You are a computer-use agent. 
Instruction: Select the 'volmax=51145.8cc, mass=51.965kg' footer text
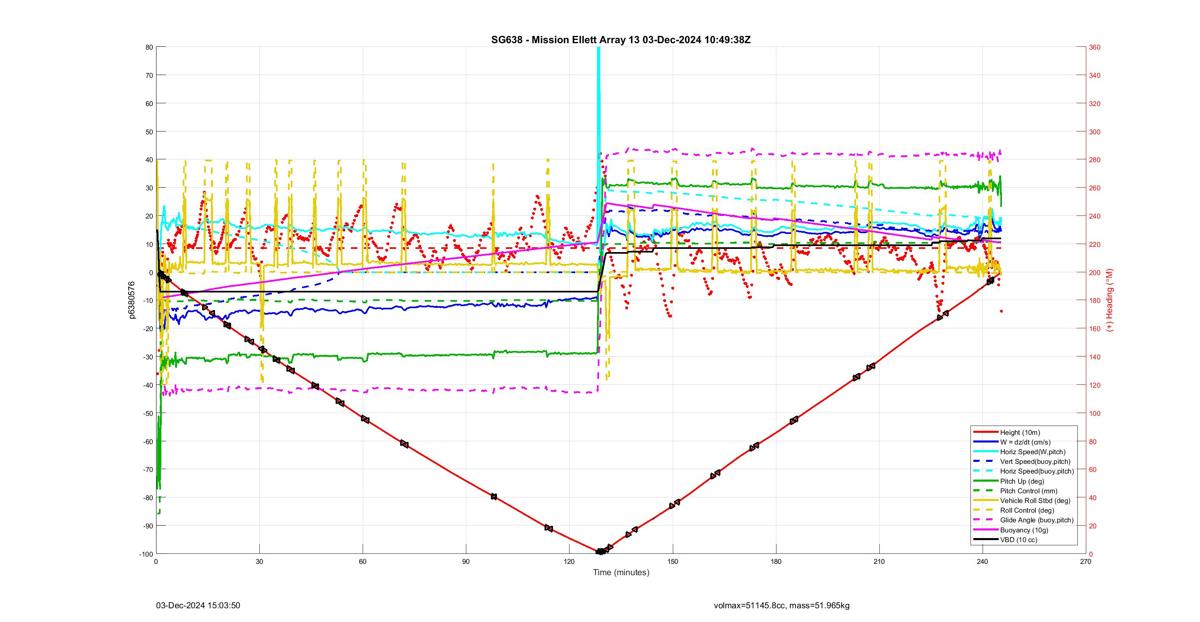point(782,605)
